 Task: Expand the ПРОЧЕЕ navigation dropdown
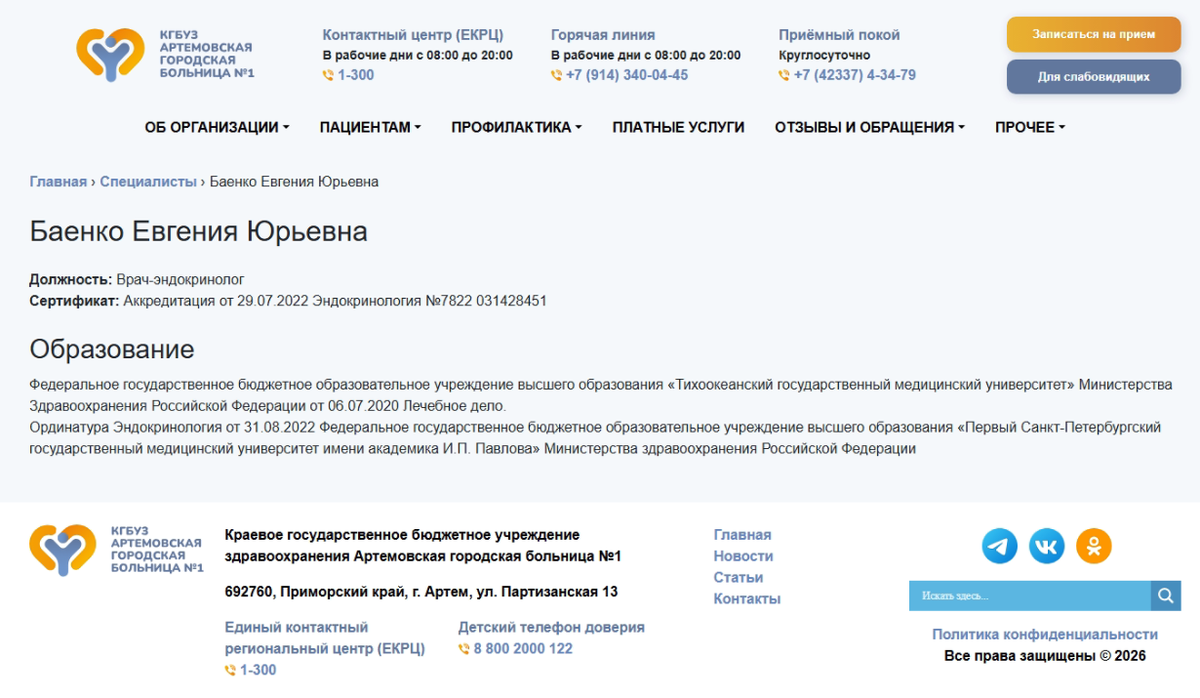(x=1030, y=127)
